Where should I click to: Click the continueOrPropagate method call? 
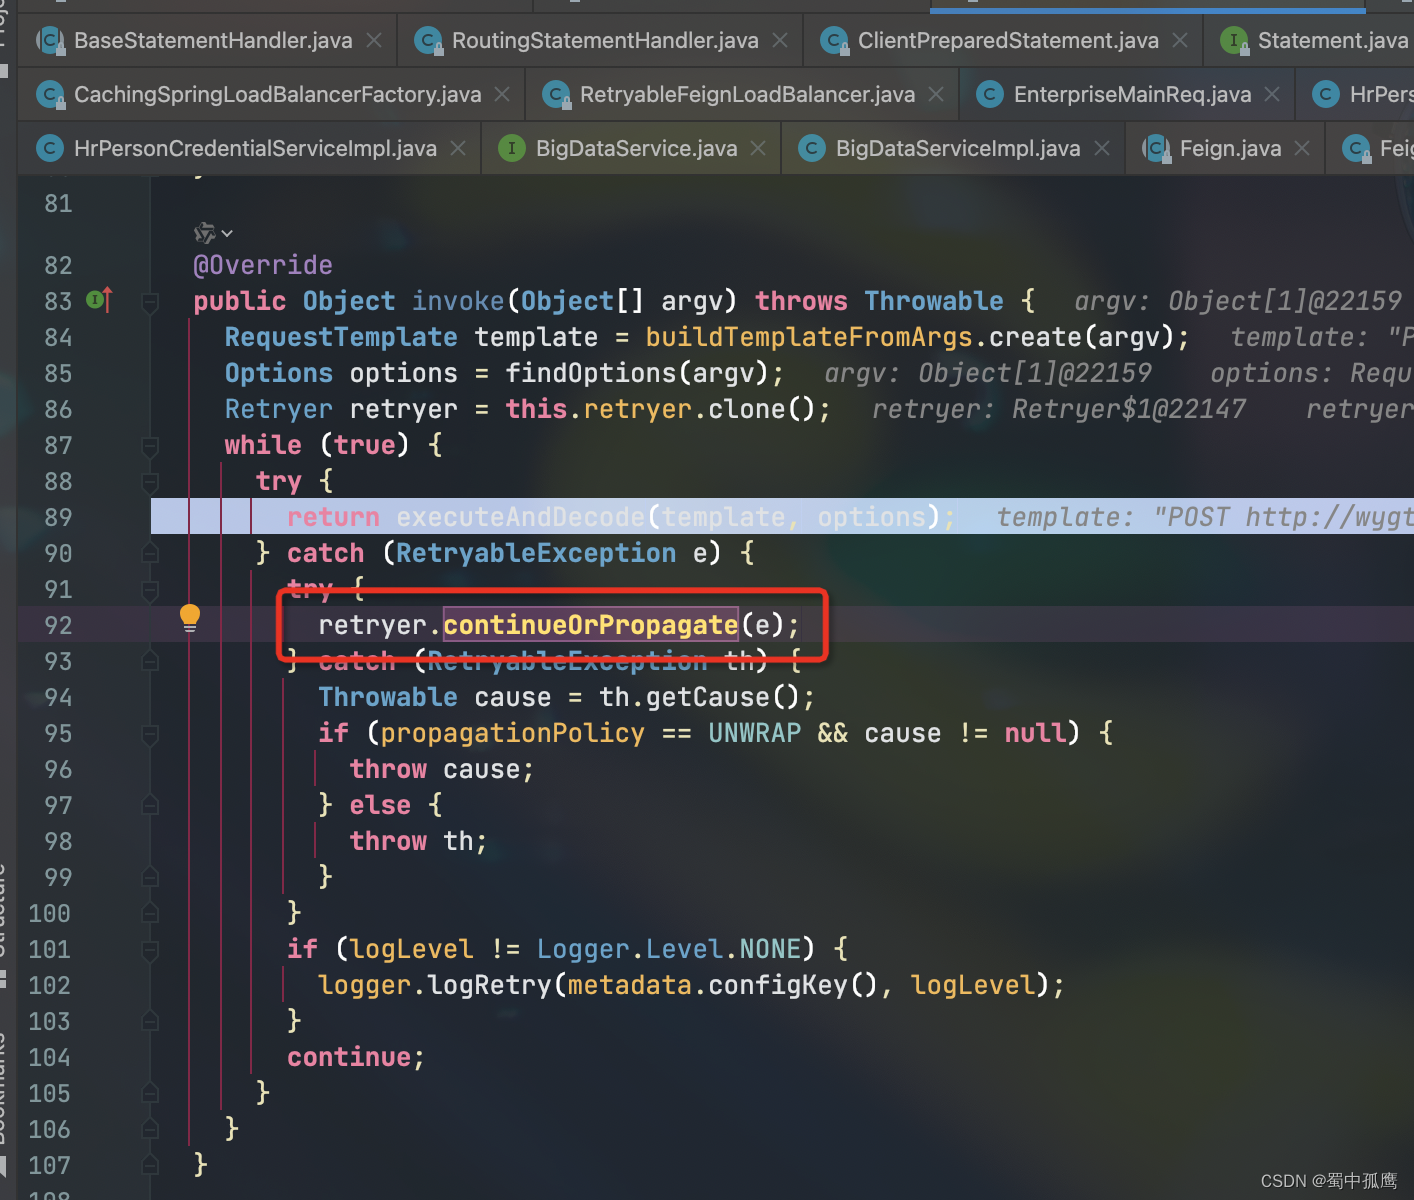tap(590, 625)
